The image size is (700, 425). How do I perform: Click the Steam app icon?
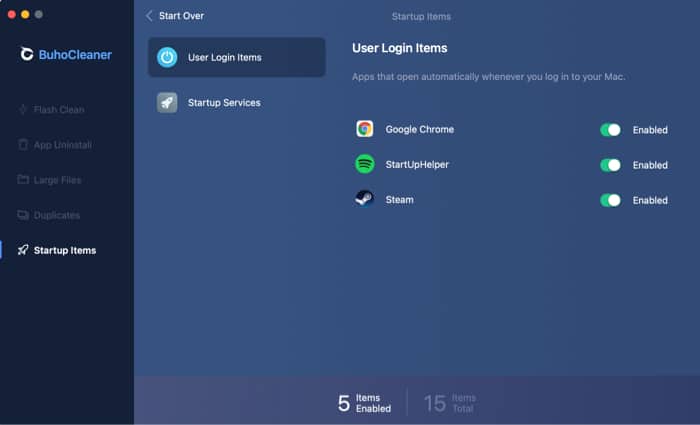365,199
